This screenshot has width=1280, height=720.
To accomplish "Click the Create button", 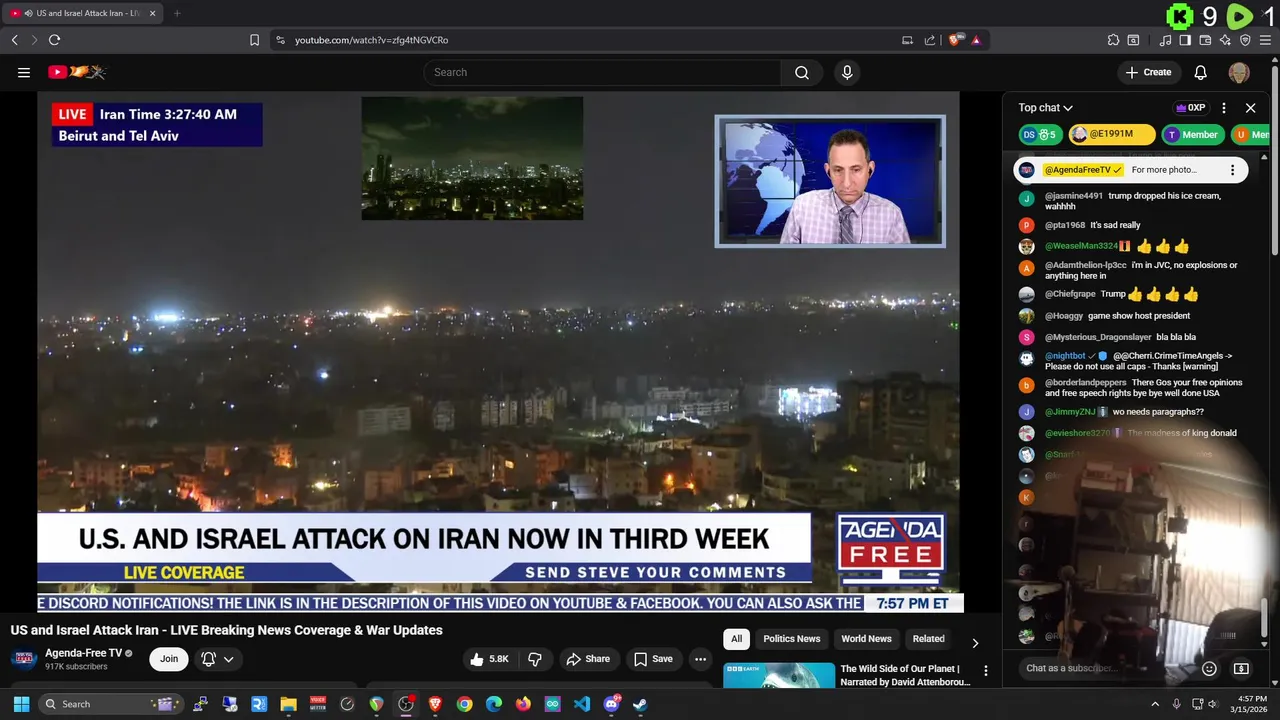I will 1148,72.
